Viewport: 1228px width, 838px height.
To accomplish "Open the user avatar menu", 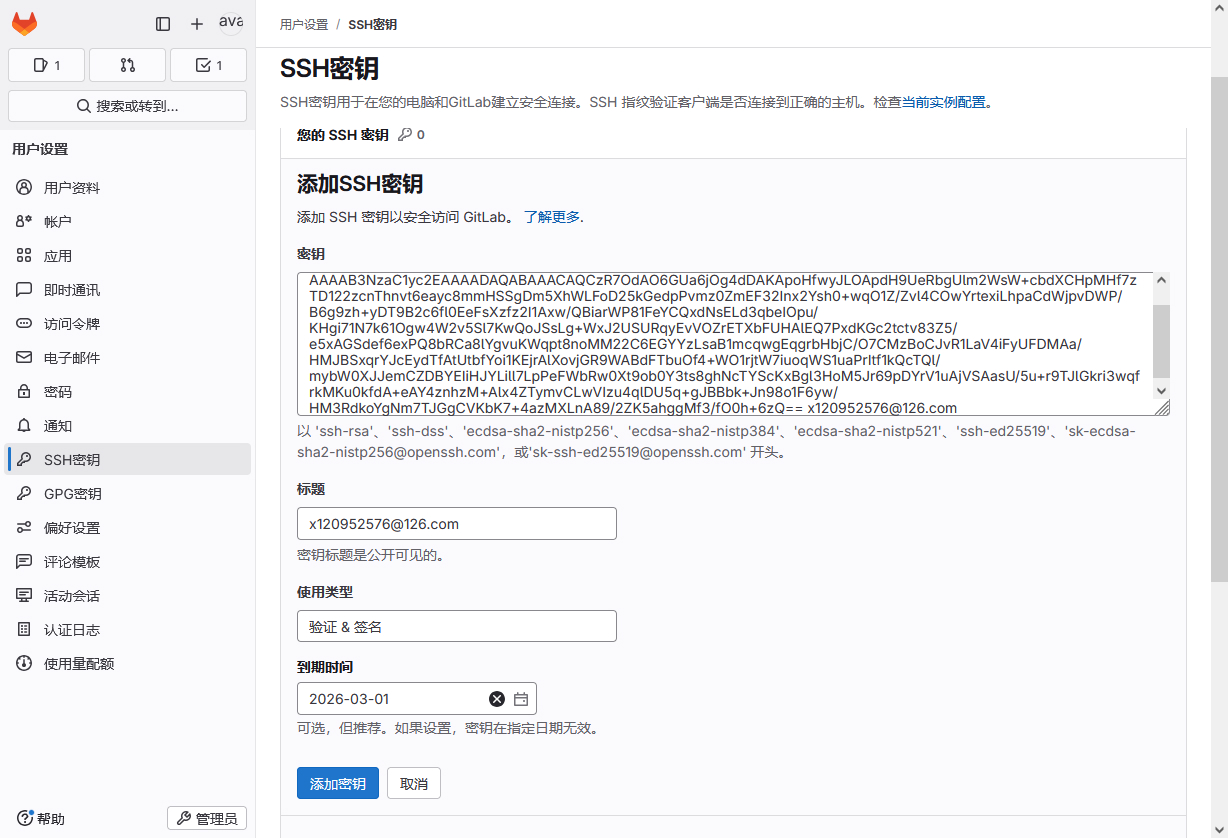I will coord(231,23).
